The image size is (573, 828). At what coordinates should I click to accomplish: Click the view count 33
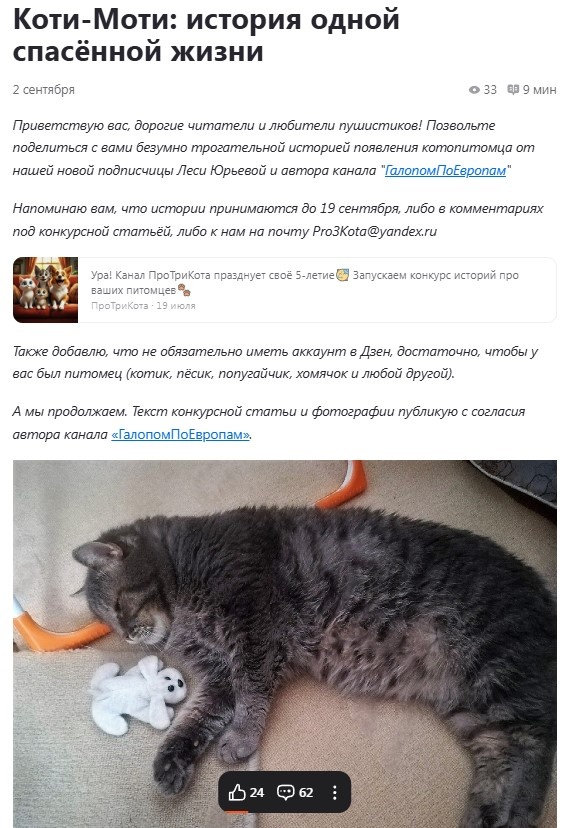coord(490,90)
